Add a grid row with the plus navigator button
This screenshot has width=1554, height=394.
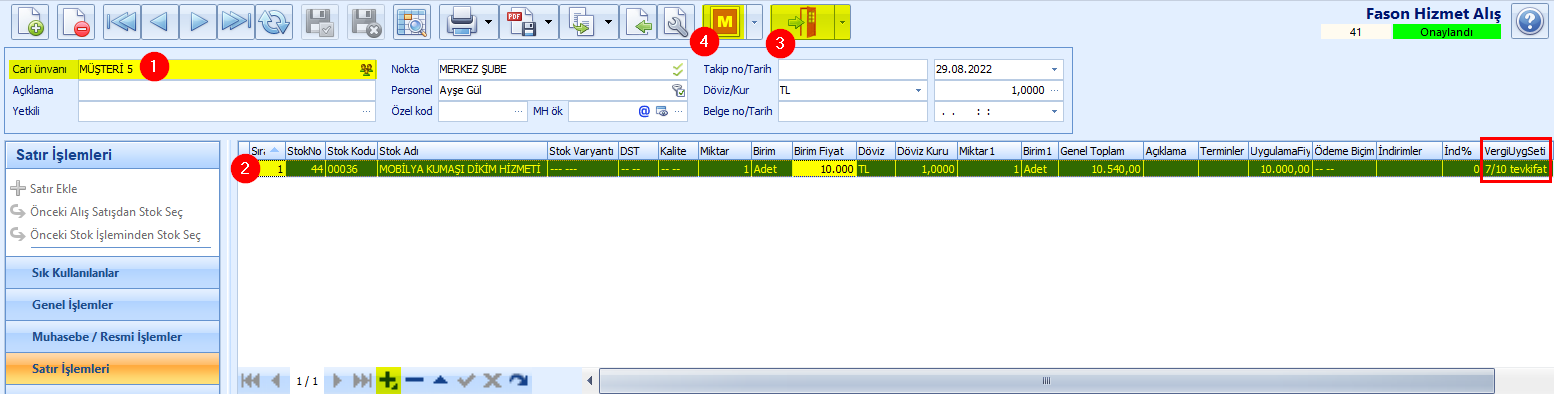click(x=388, y=381)
